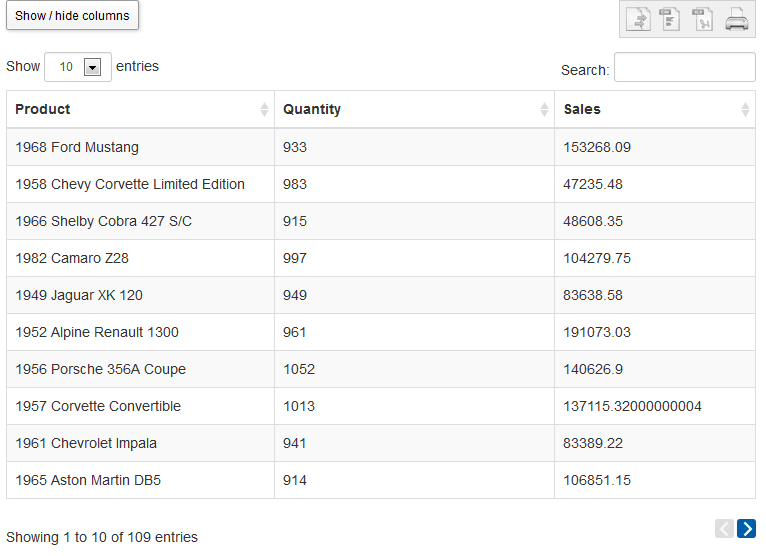Sort by Quantity column arrows

544,109
